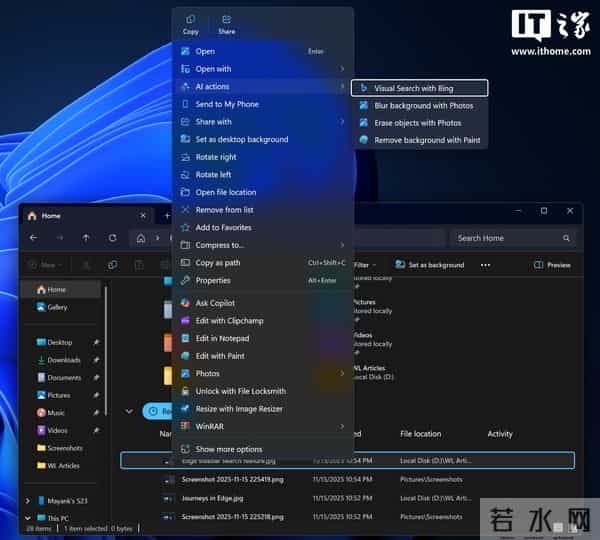Viewport: 600px width, 540px height.
Task: Click Resize with Image Resizer icon
Action: (185, 409)
